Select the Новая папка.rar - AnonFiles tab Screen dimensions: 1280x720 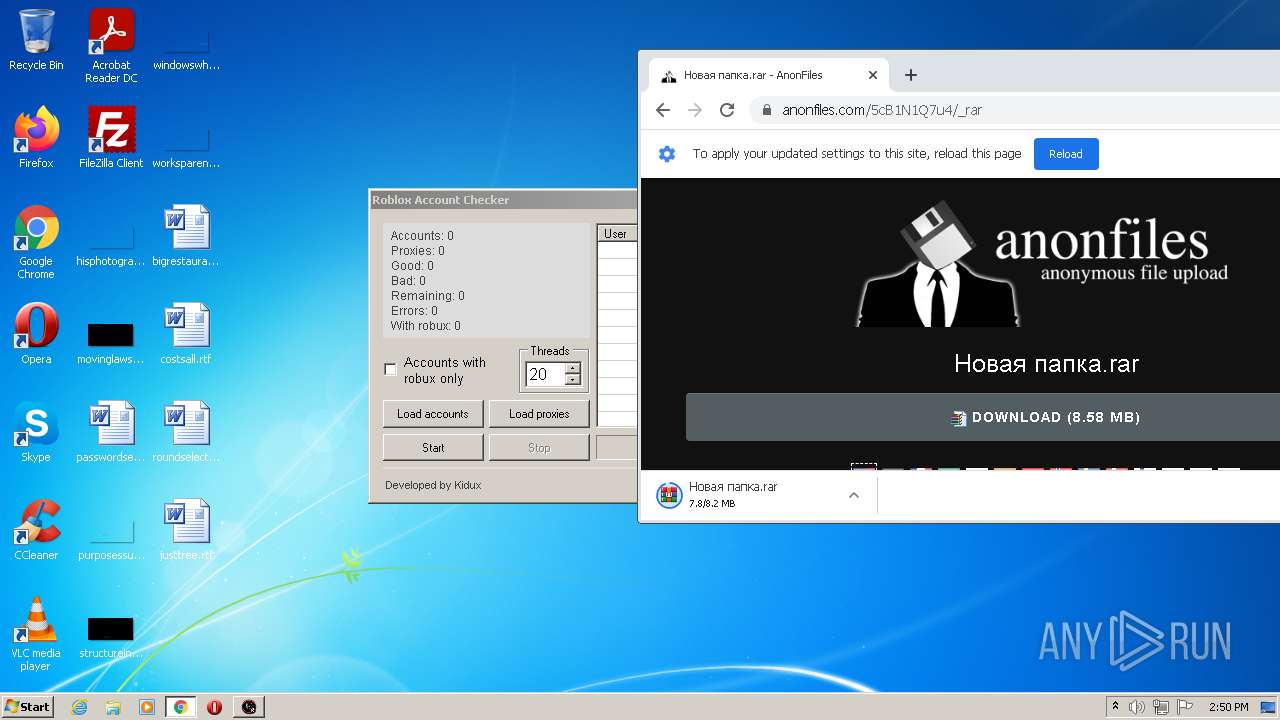770,75
